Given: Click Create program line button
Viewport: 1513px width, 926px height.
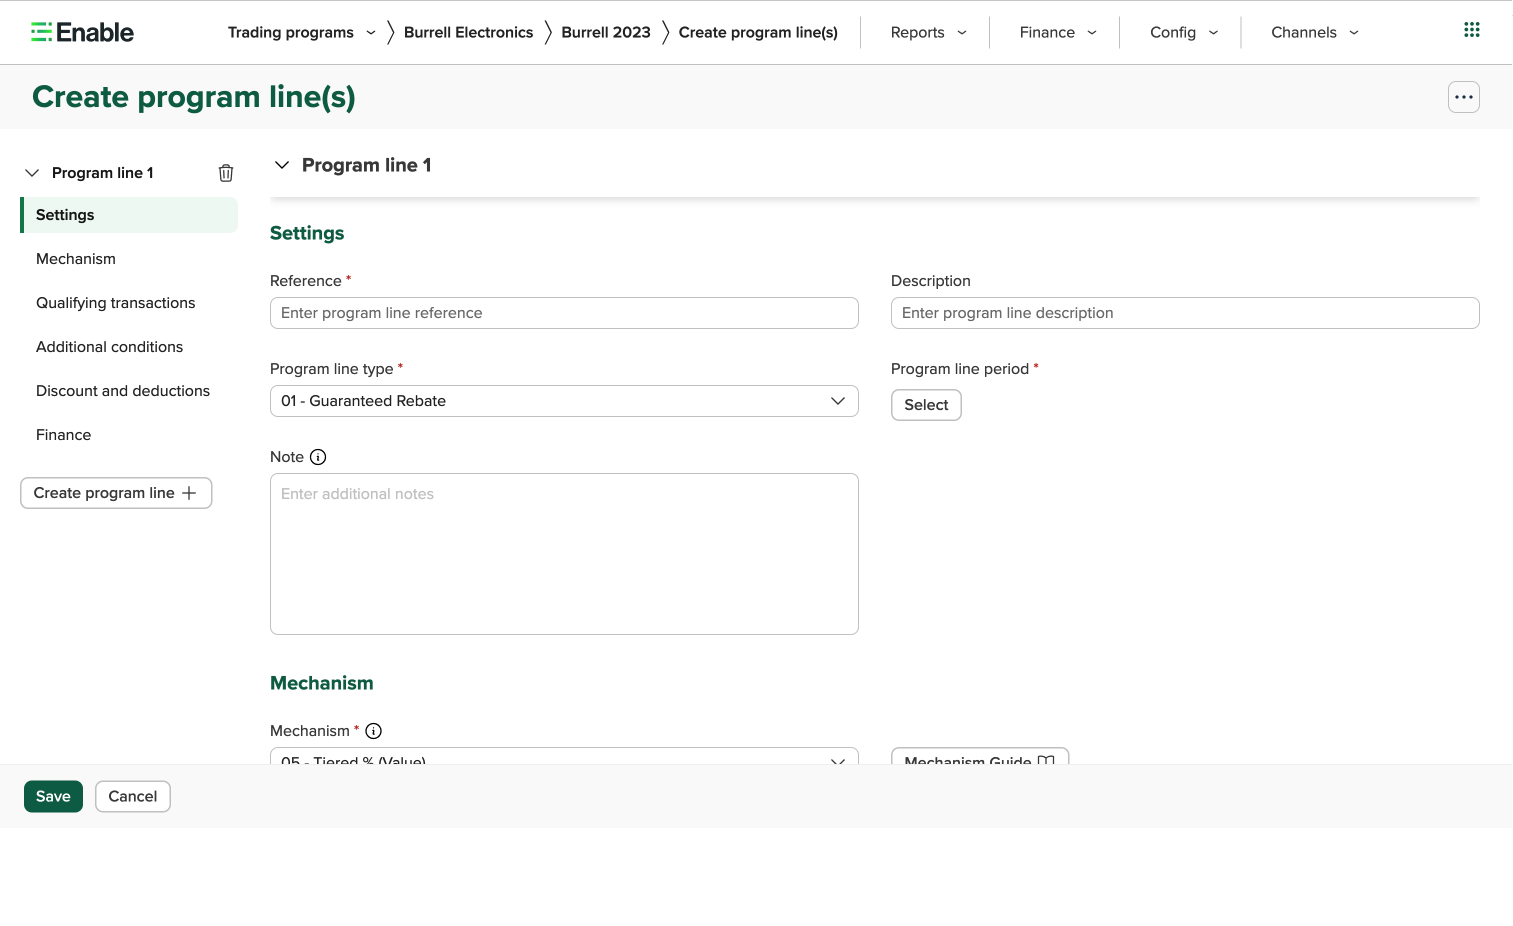Looking at the screenshot, I should point(116,493).
